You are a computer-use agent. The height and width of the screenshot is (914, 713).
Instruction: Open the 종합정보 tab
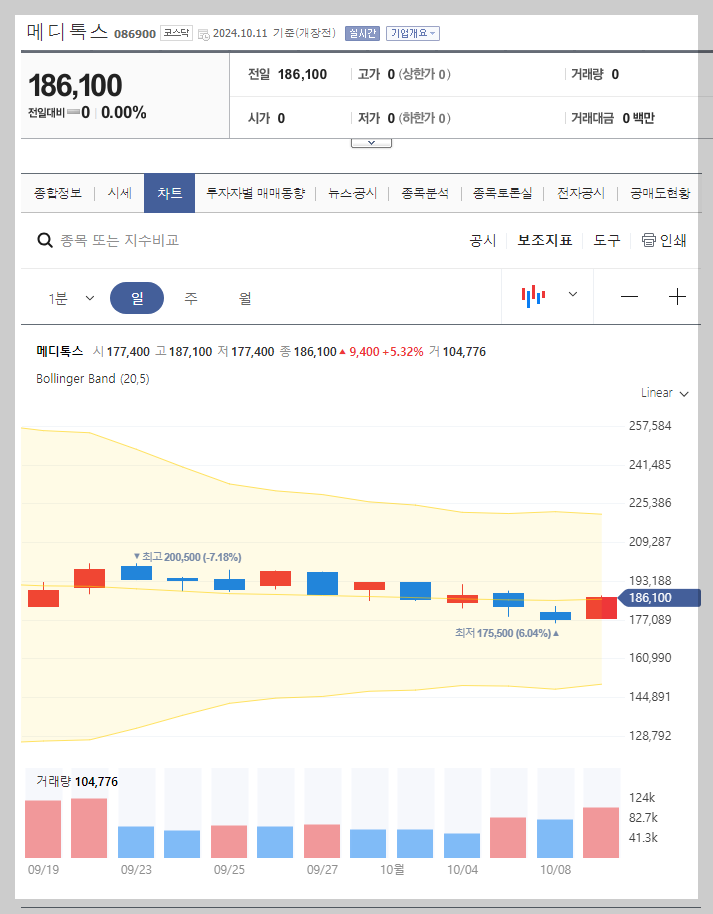[58, 193]
